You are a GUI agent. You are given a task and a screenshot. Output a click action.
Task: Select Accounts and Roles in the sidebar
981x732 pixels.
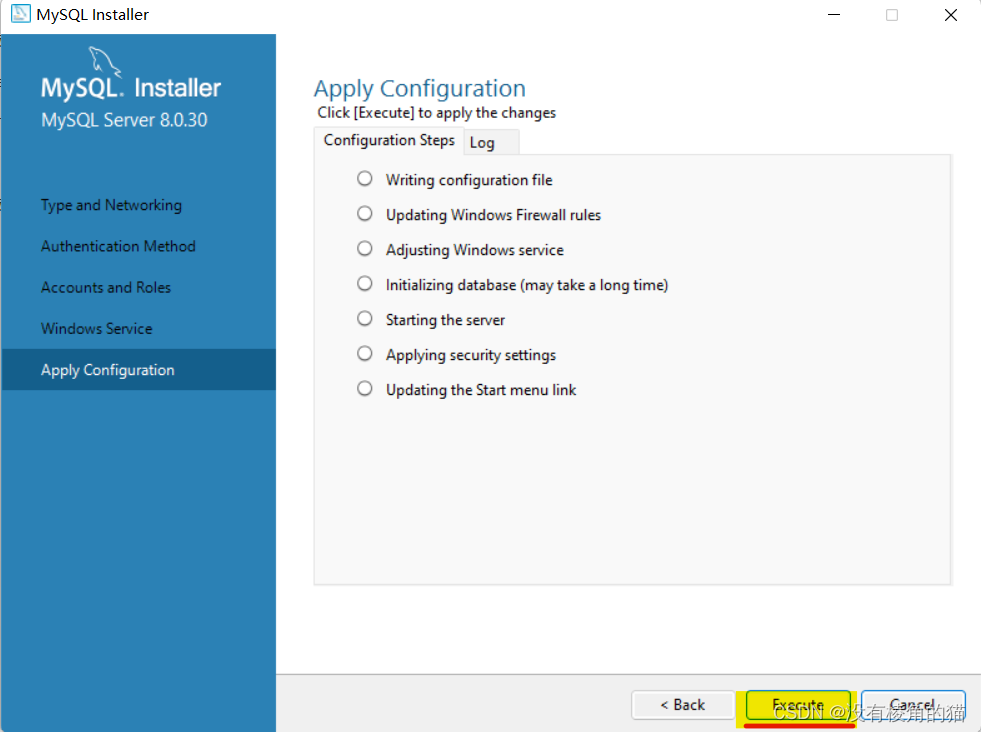[x=105, y=287]
